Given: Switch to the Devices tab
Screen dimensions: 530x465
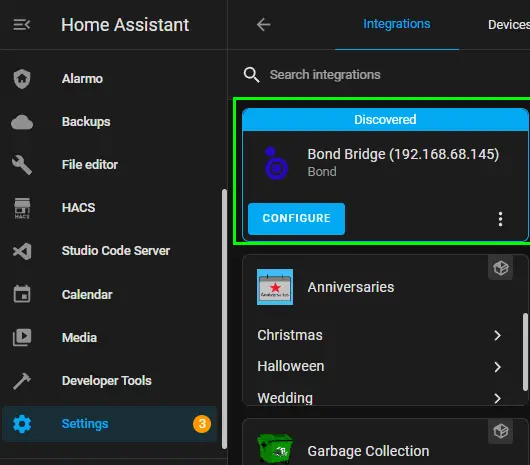Looking at the screenshot, I should [509, 25].
